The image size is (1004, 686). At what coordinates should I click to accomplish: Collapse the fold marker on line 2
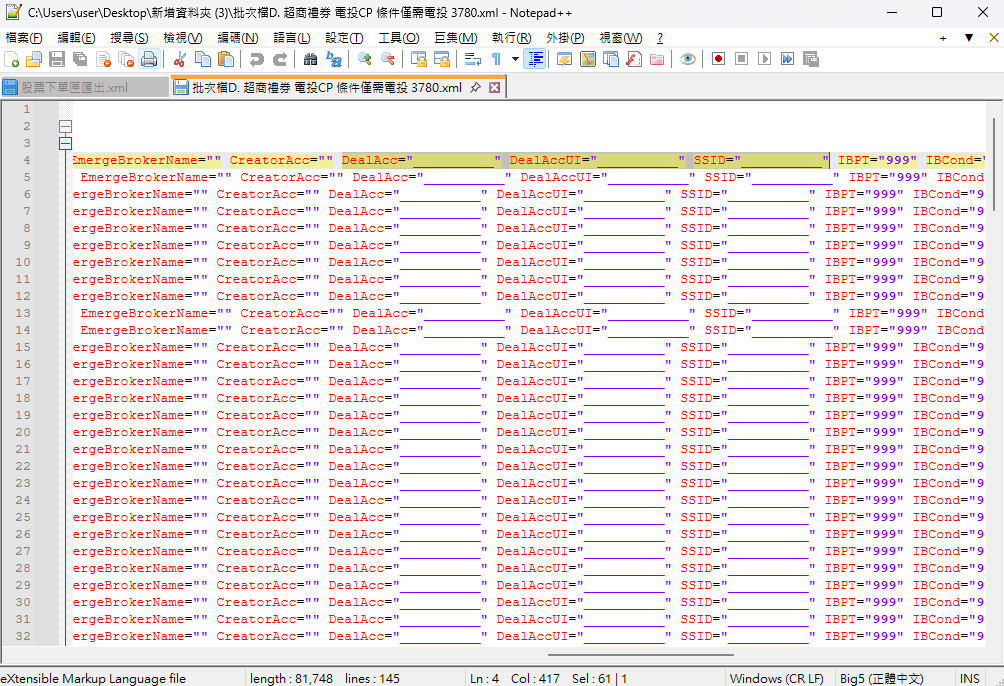tap(65, 126)
